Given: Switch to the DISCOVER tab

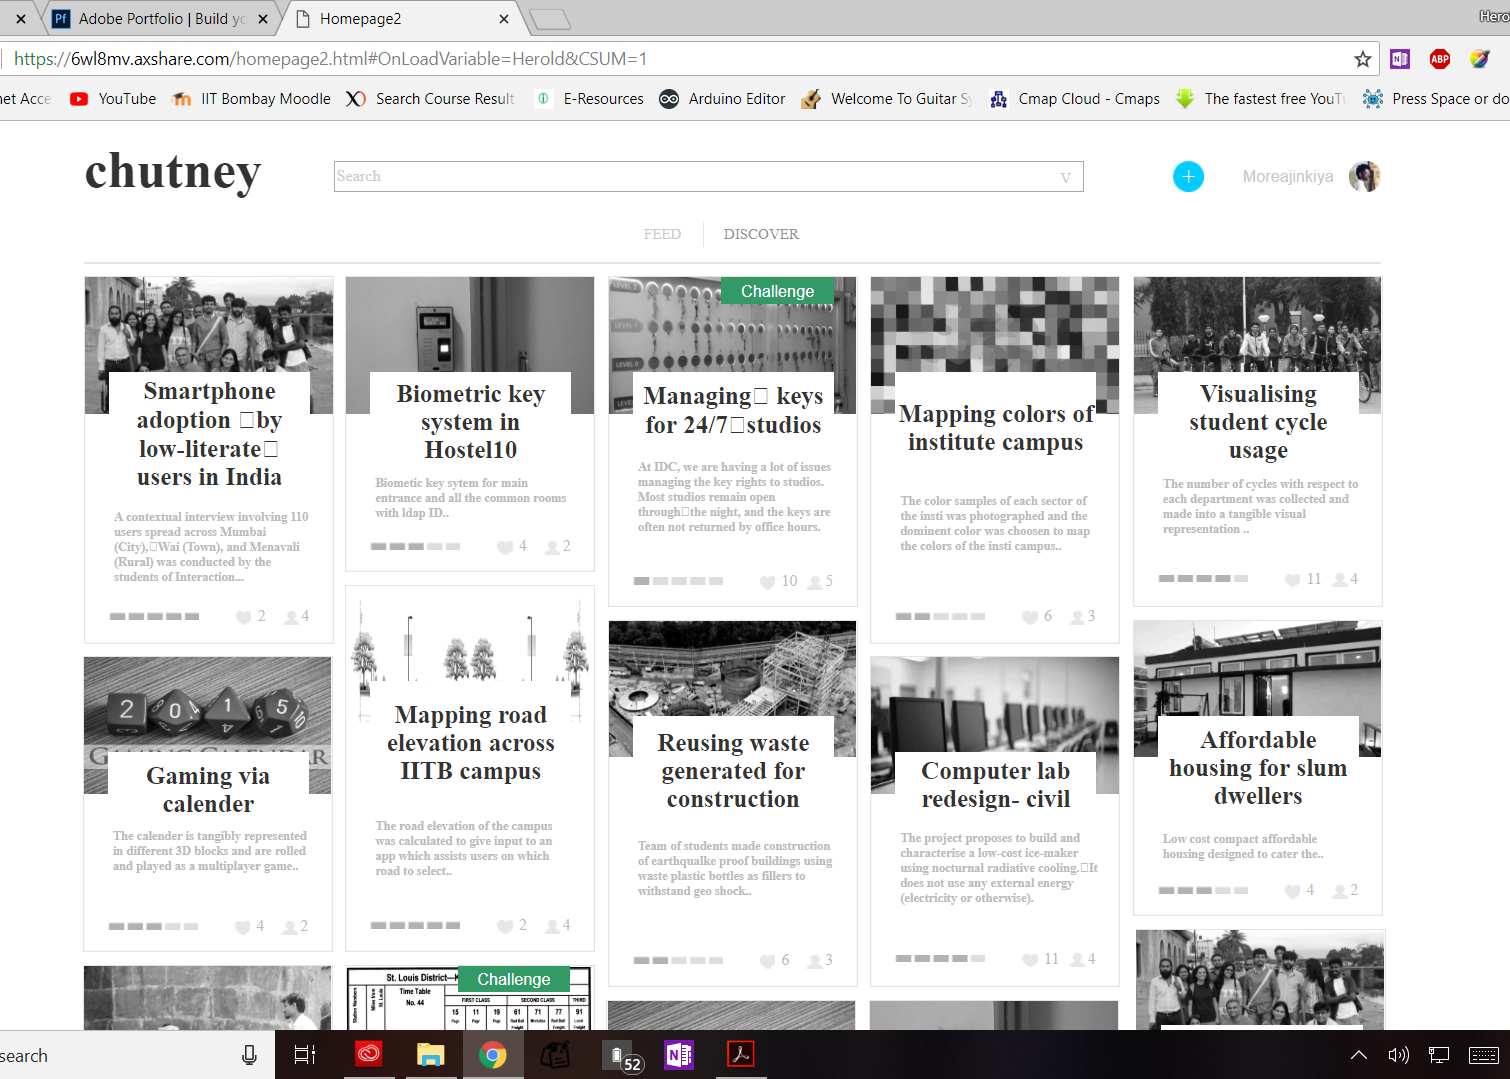Looking at the screenshot, I should click(x=761, y=234).
